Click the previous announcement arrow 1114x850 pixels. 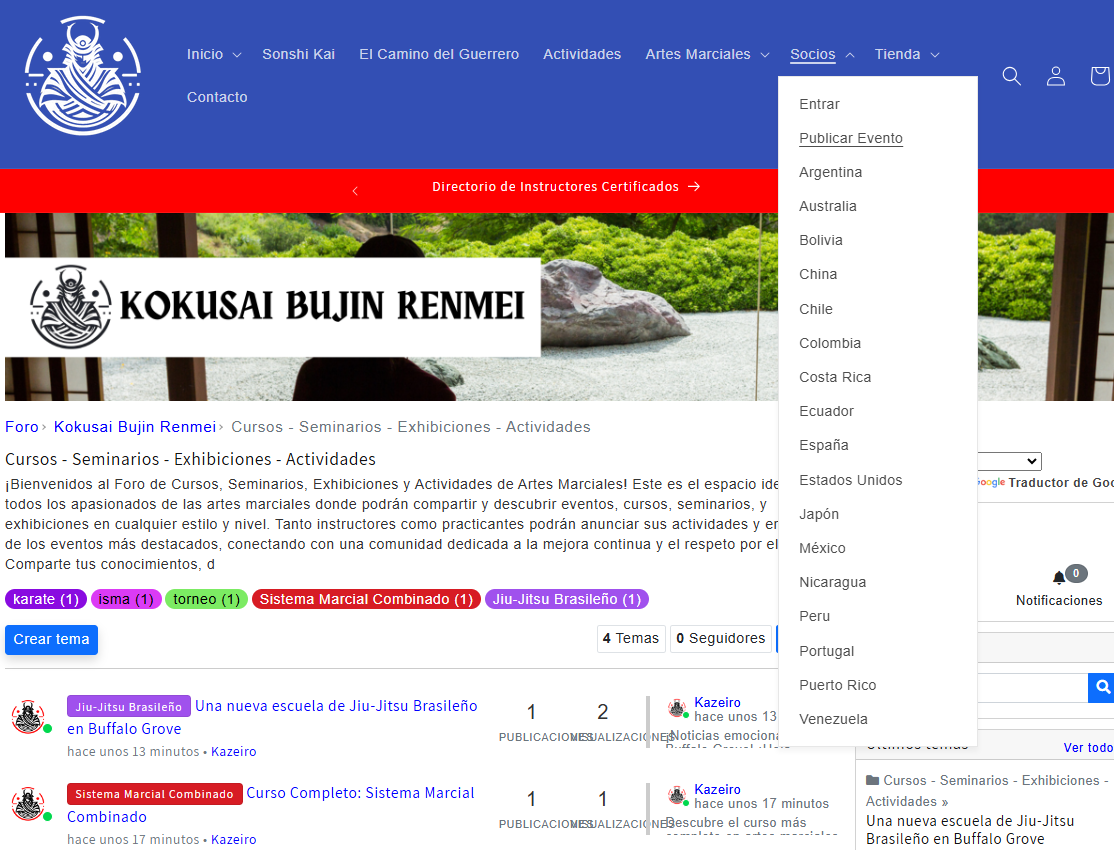(355, 190)
